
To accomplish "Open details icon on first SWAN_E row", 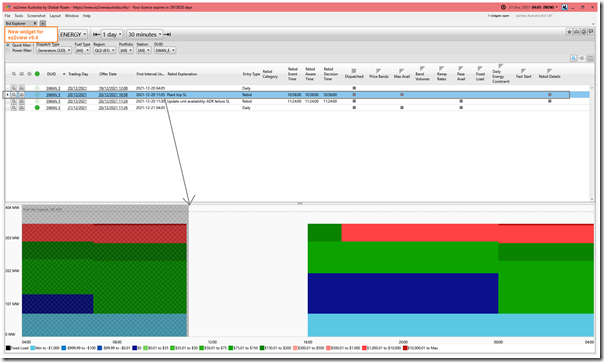I will click(x=22, y=88).
